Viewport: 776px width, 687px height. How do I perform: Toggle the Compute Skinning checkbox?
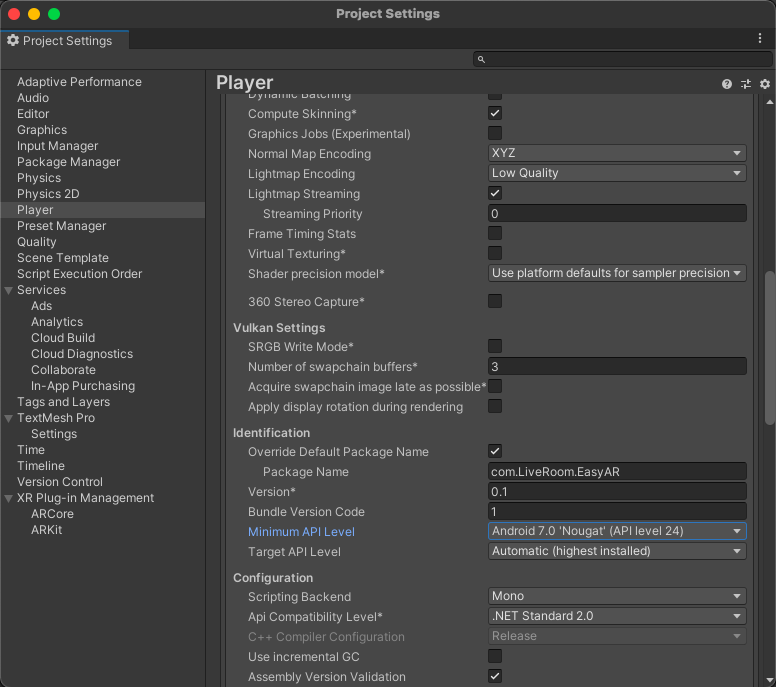[495, 114]
